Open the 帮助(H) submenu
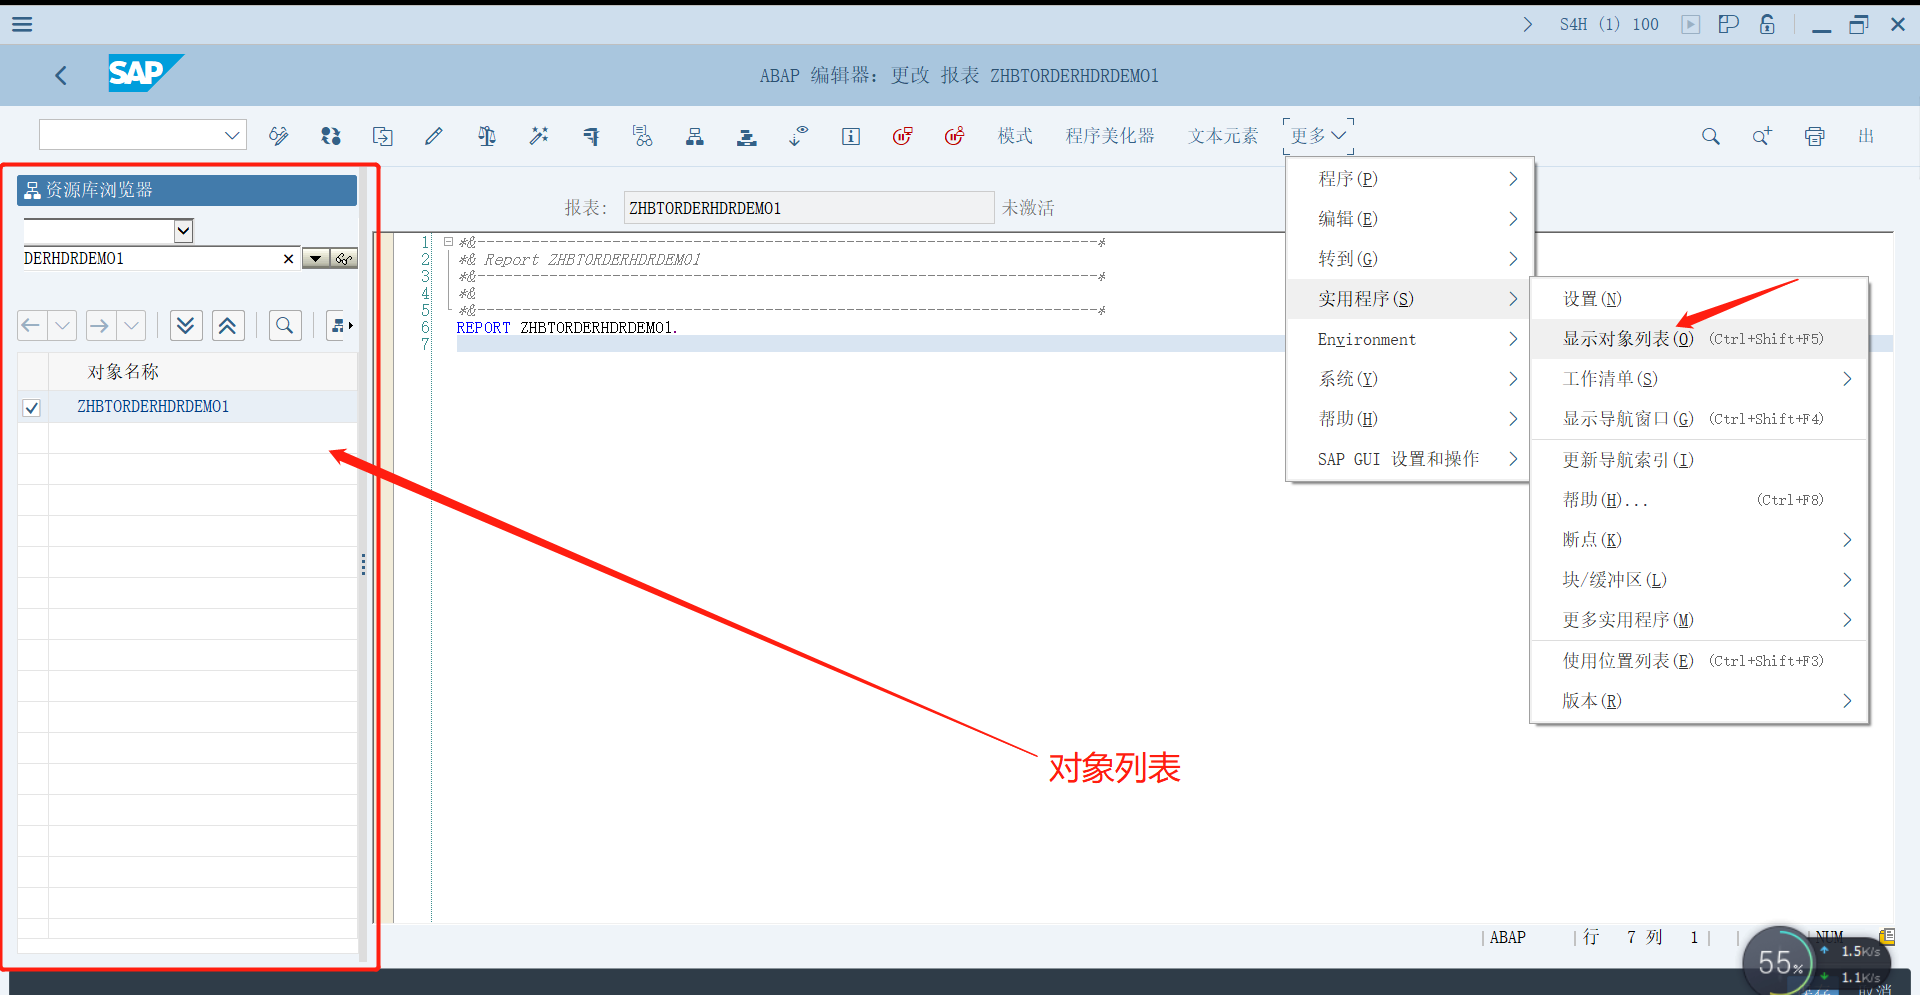Viewport: 1920px width, 995px height. (1407, 419)
